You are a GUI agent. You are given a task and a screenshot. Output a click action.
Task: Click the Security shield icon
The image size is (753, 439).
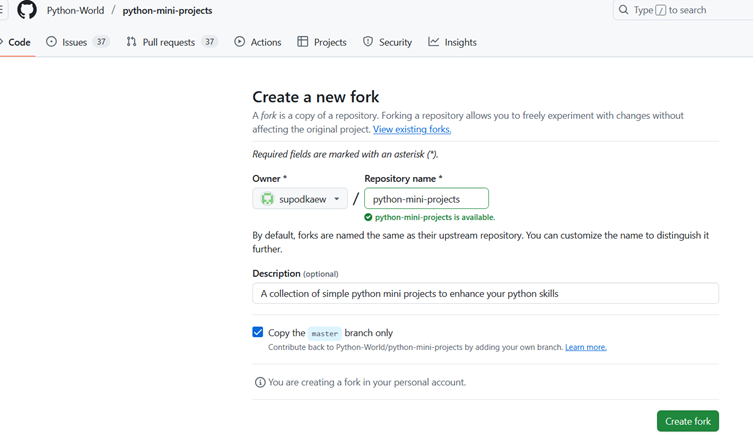(368, 42)
